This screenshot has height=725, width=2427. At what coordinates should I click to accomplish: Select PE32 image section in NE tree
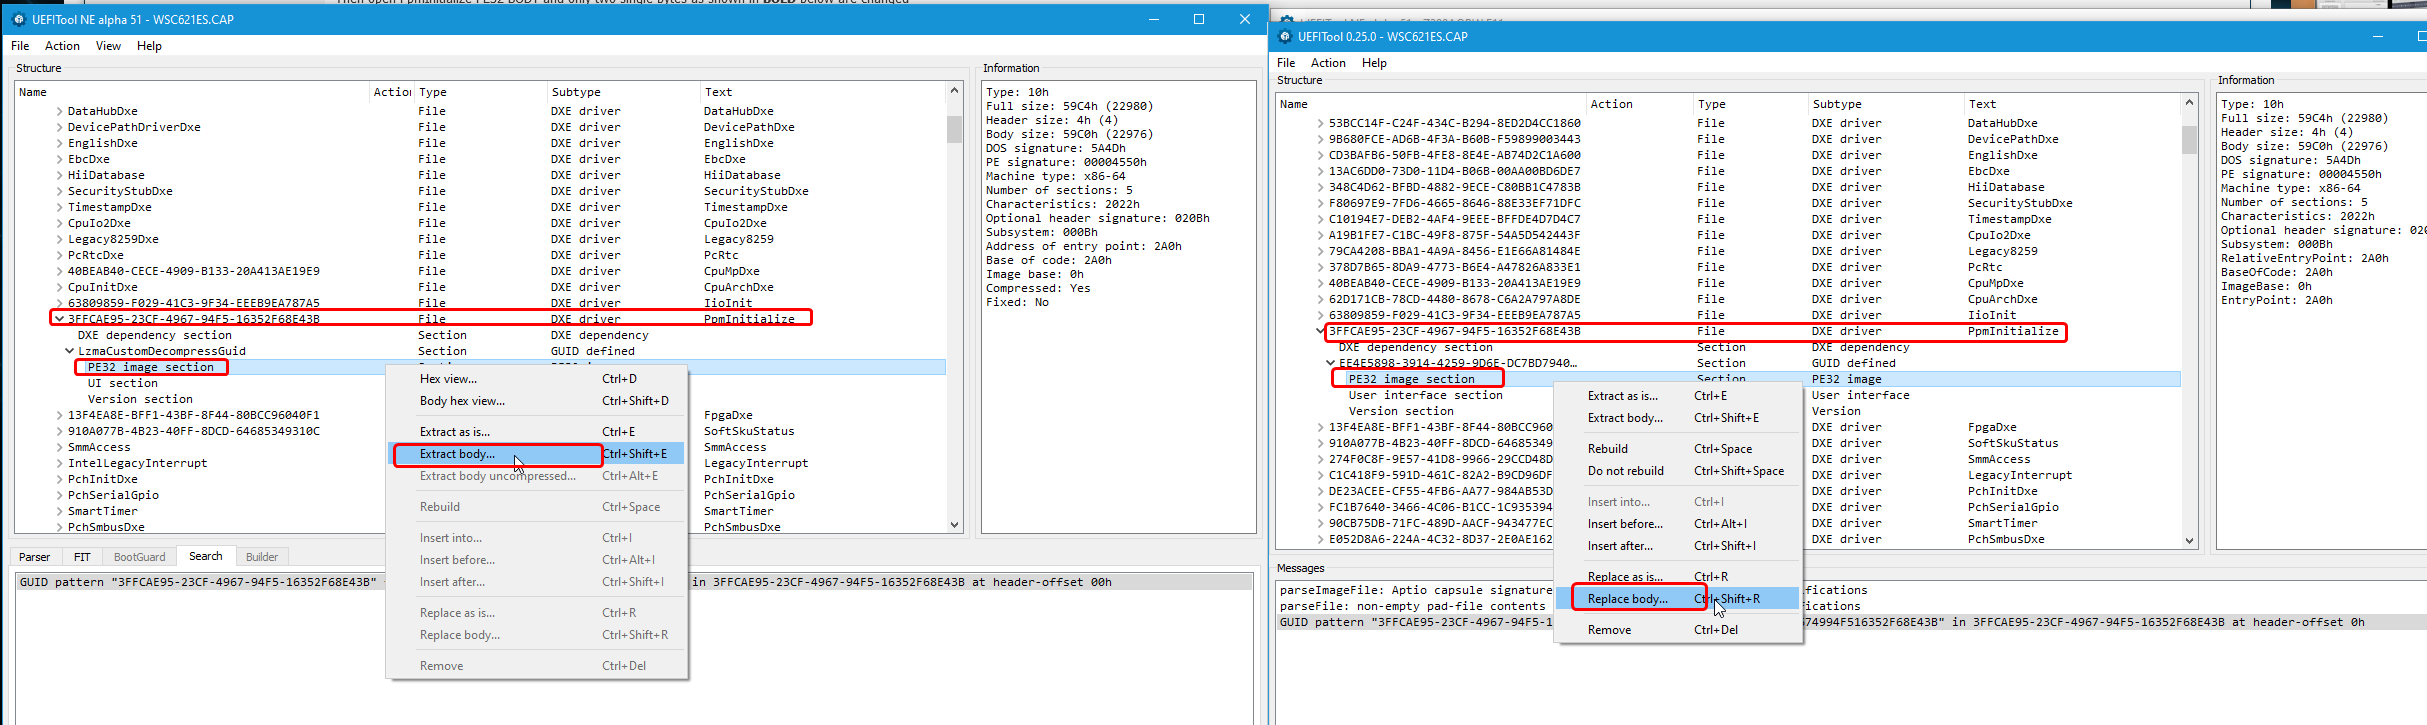click(x=151, y=367)
